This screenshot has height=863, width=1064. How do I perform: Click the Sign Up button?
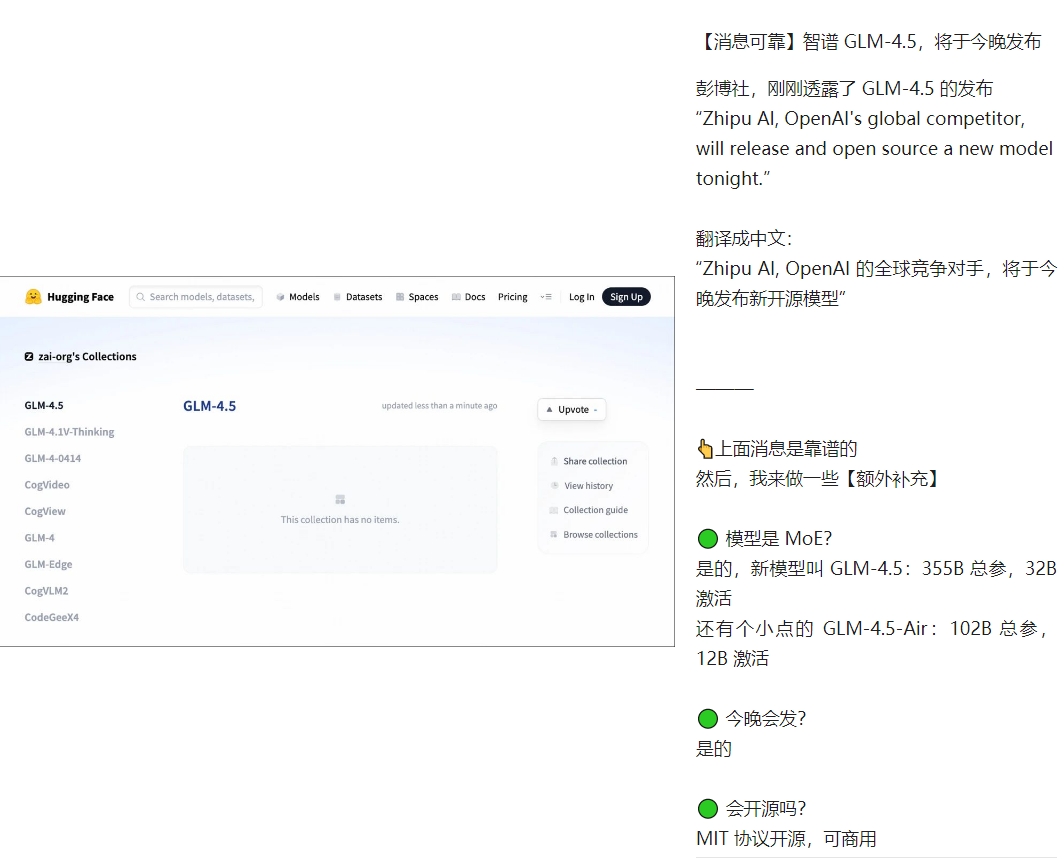(626, 297)
